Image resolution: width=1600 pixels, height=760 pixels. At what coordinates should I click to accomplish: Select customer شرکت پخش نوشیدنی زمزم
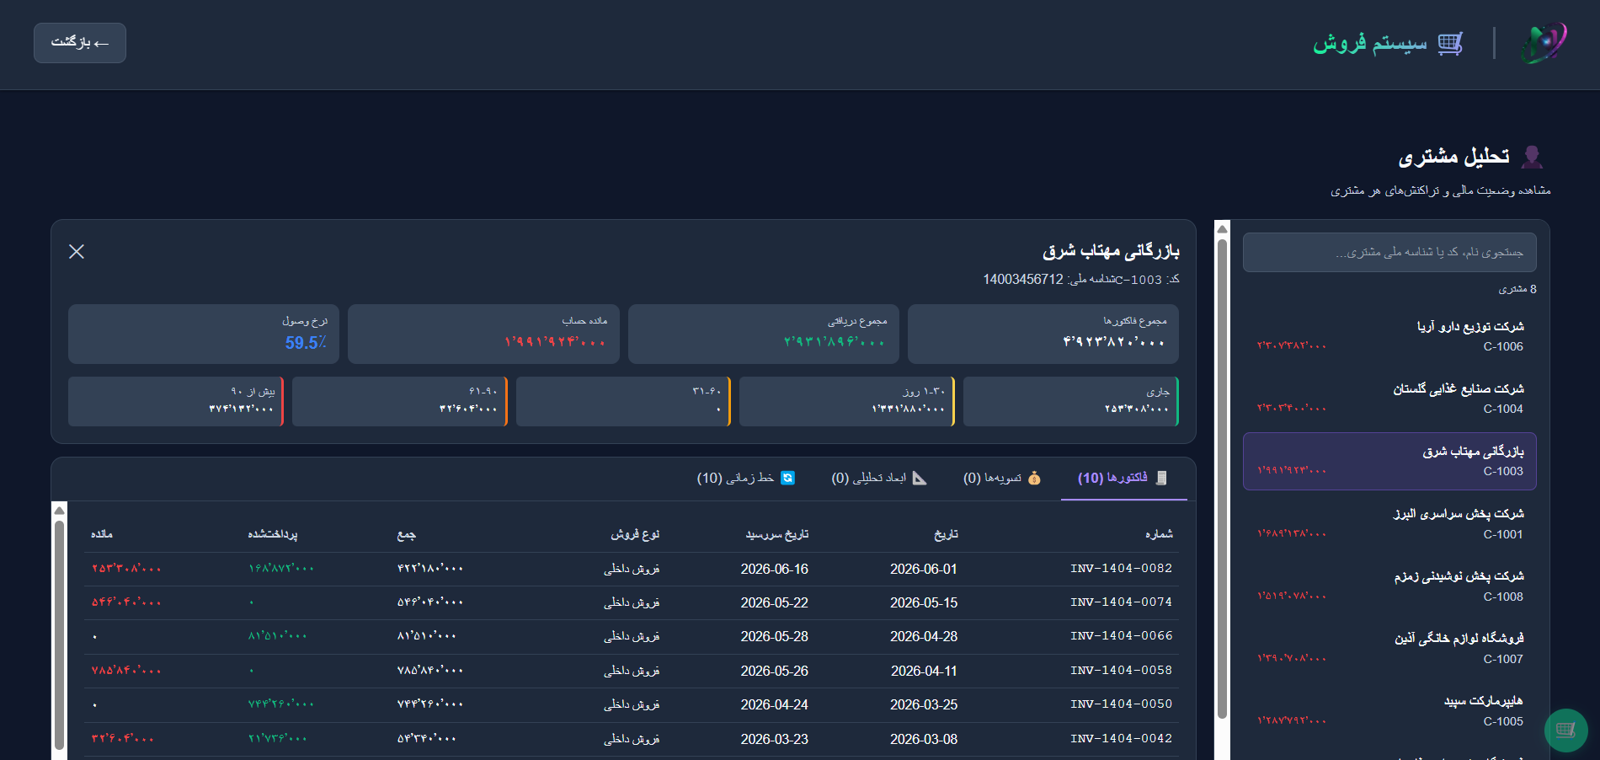coord(1389,586)
